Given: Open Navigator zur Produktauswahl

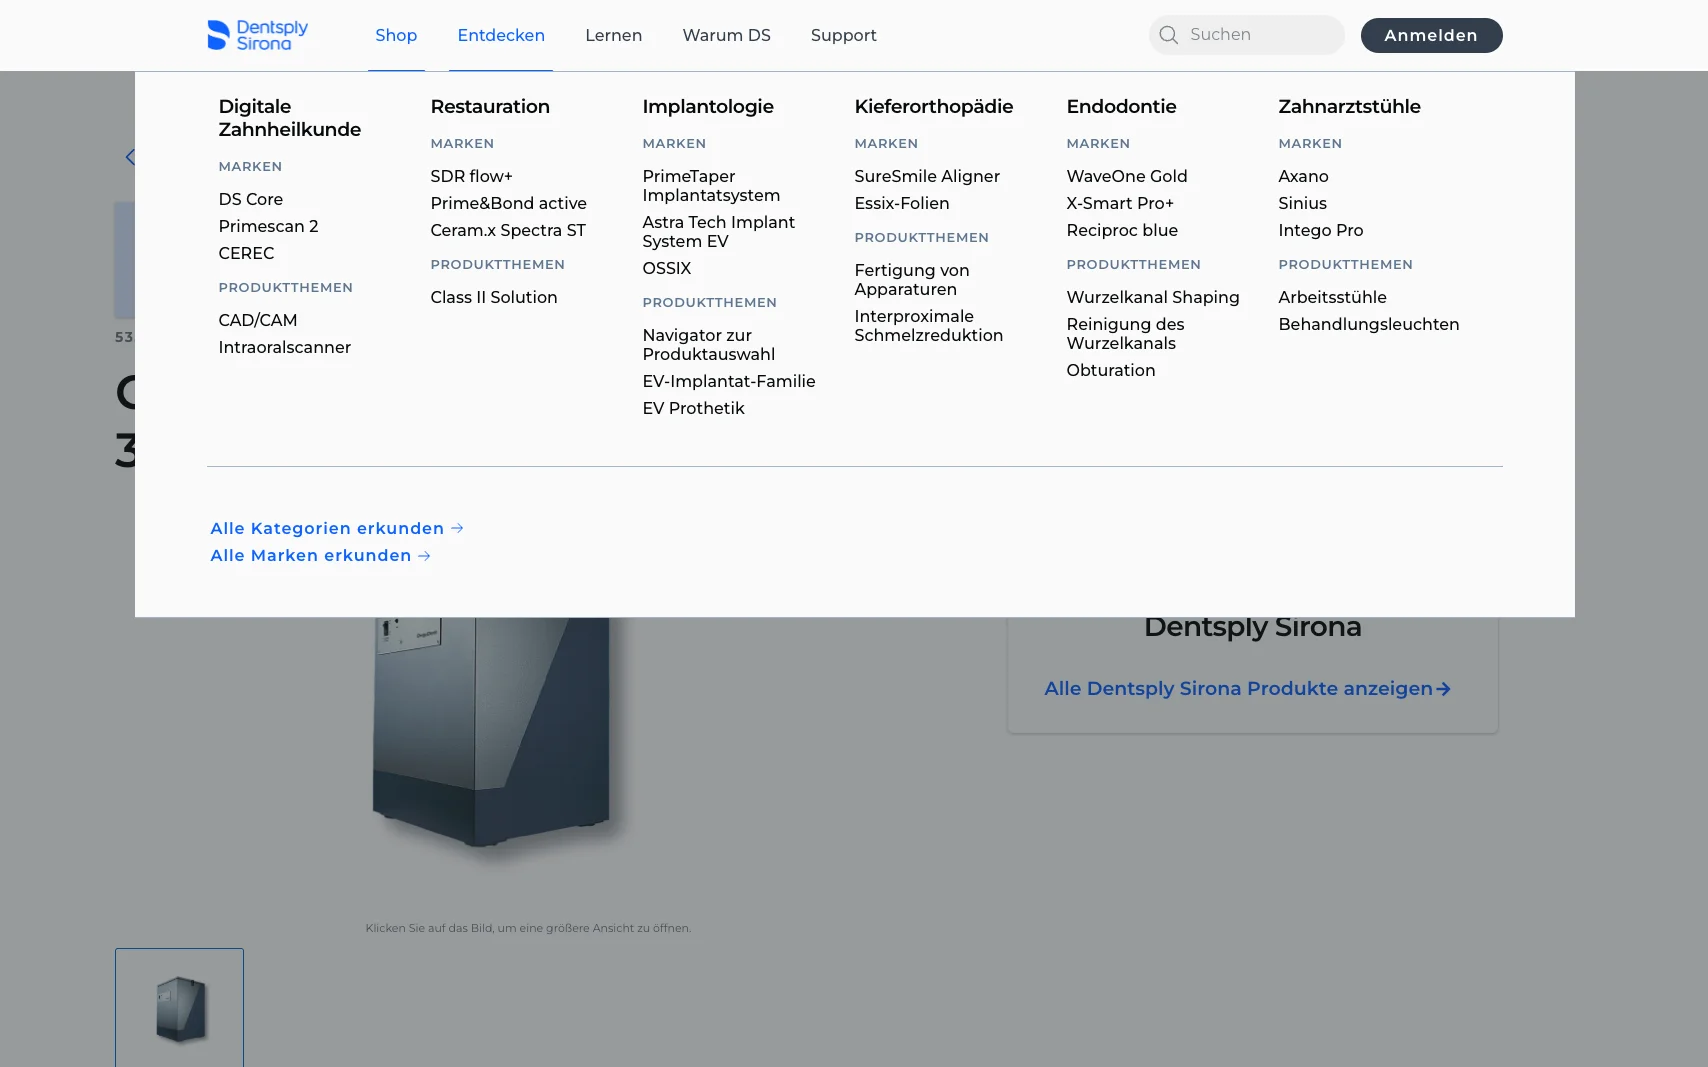Looking at the screenshot, I should (x=709, y=345).
